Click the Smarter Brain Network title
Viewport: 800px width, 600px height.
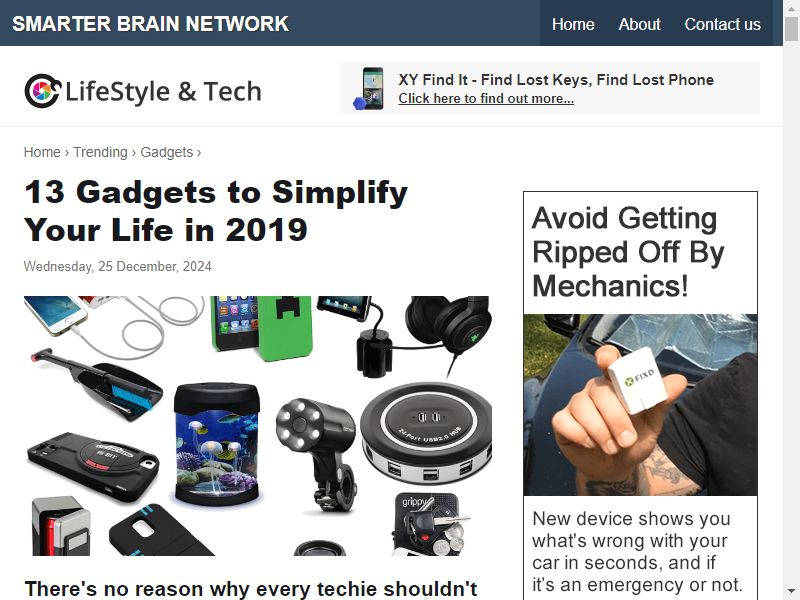coord(151,24)
